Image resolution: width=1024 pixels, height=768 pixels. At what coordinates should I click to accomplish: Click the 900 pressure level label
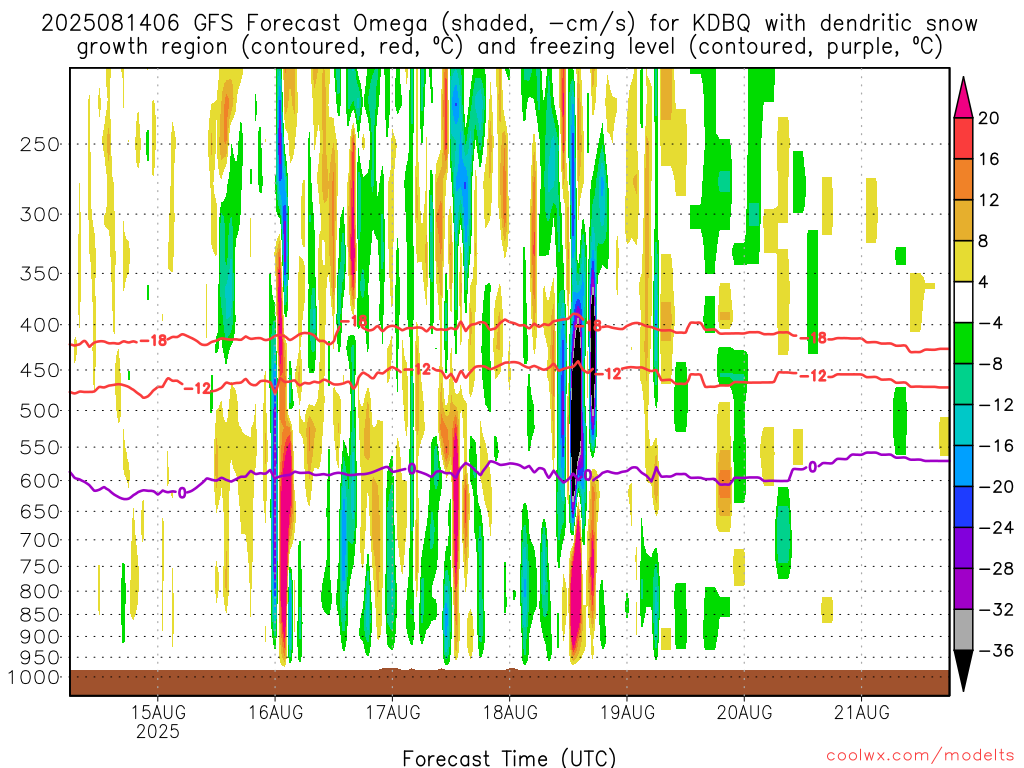[x=40, y=636]
